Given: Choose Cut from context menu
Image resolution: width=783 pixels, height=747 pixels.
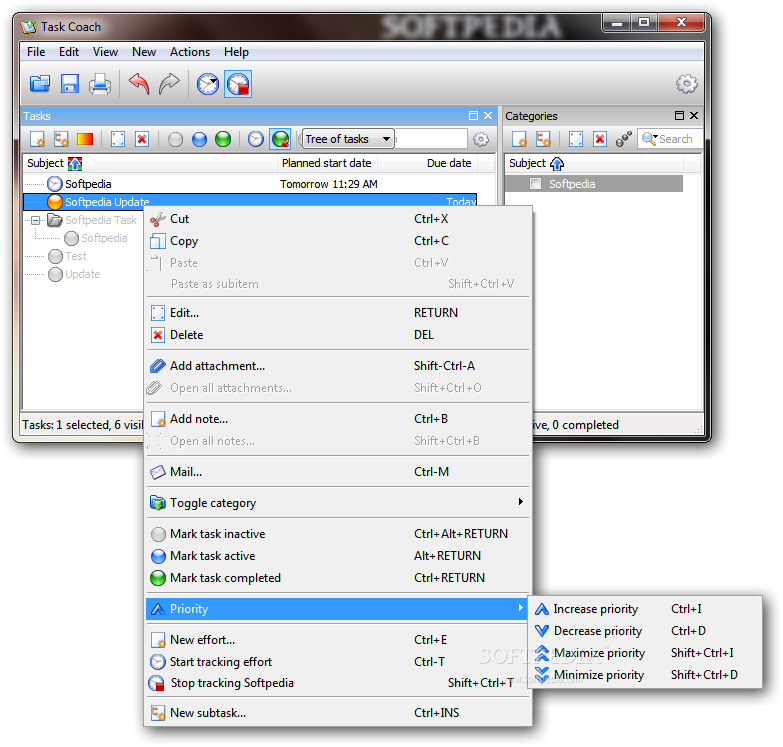Looking at the screenshot, I should 338,219.
